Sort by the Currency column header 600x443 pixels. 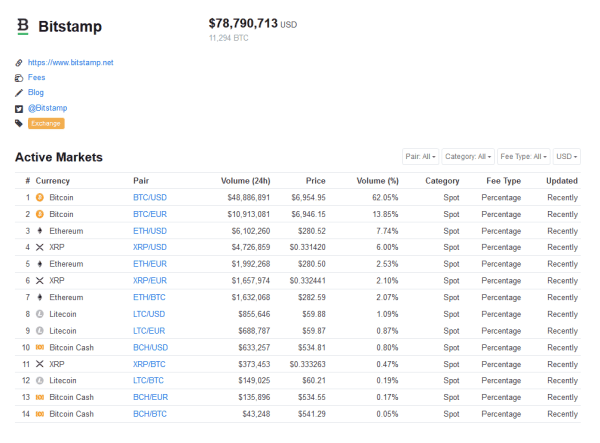52,181
